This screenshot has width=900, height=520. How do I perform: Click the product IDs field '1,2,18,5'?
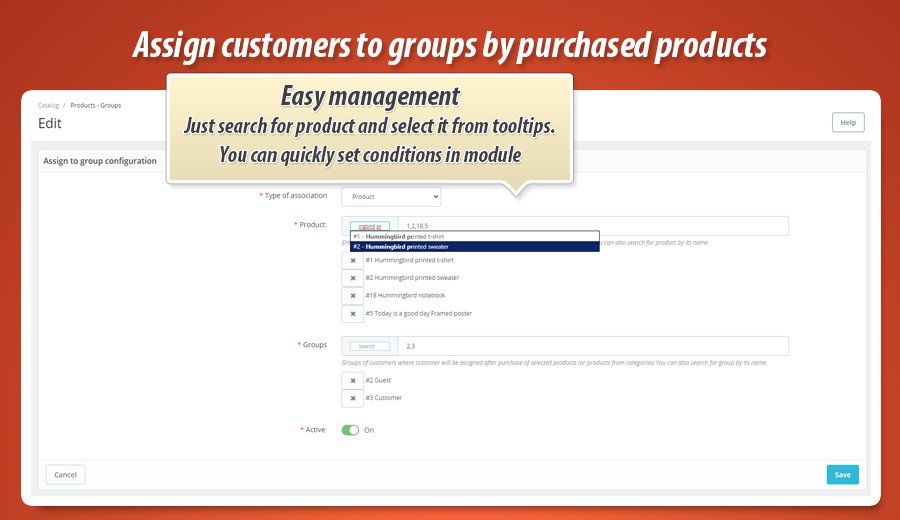point(592,226)
